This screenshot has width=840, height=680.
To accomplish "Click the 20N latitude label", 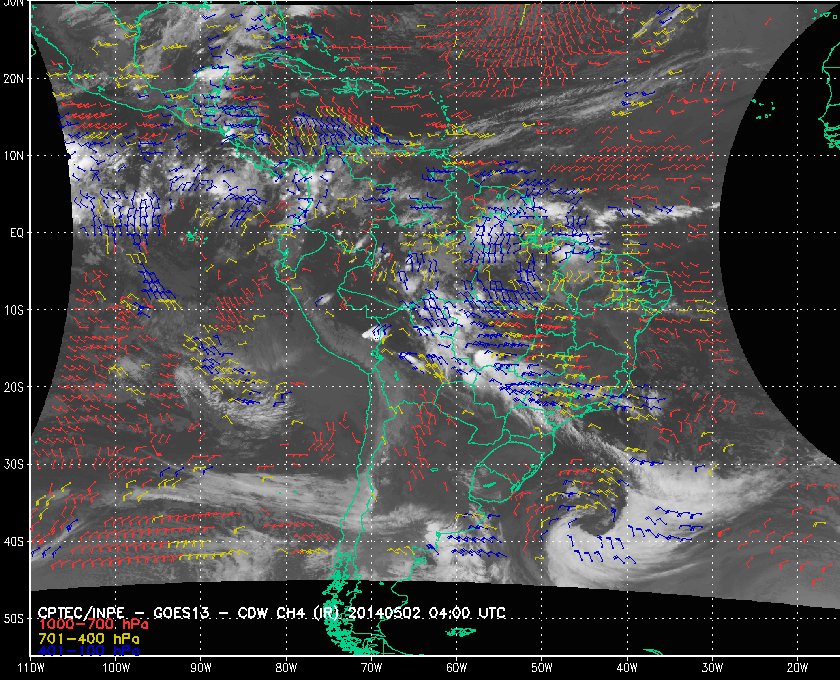I will click(13, 79).
